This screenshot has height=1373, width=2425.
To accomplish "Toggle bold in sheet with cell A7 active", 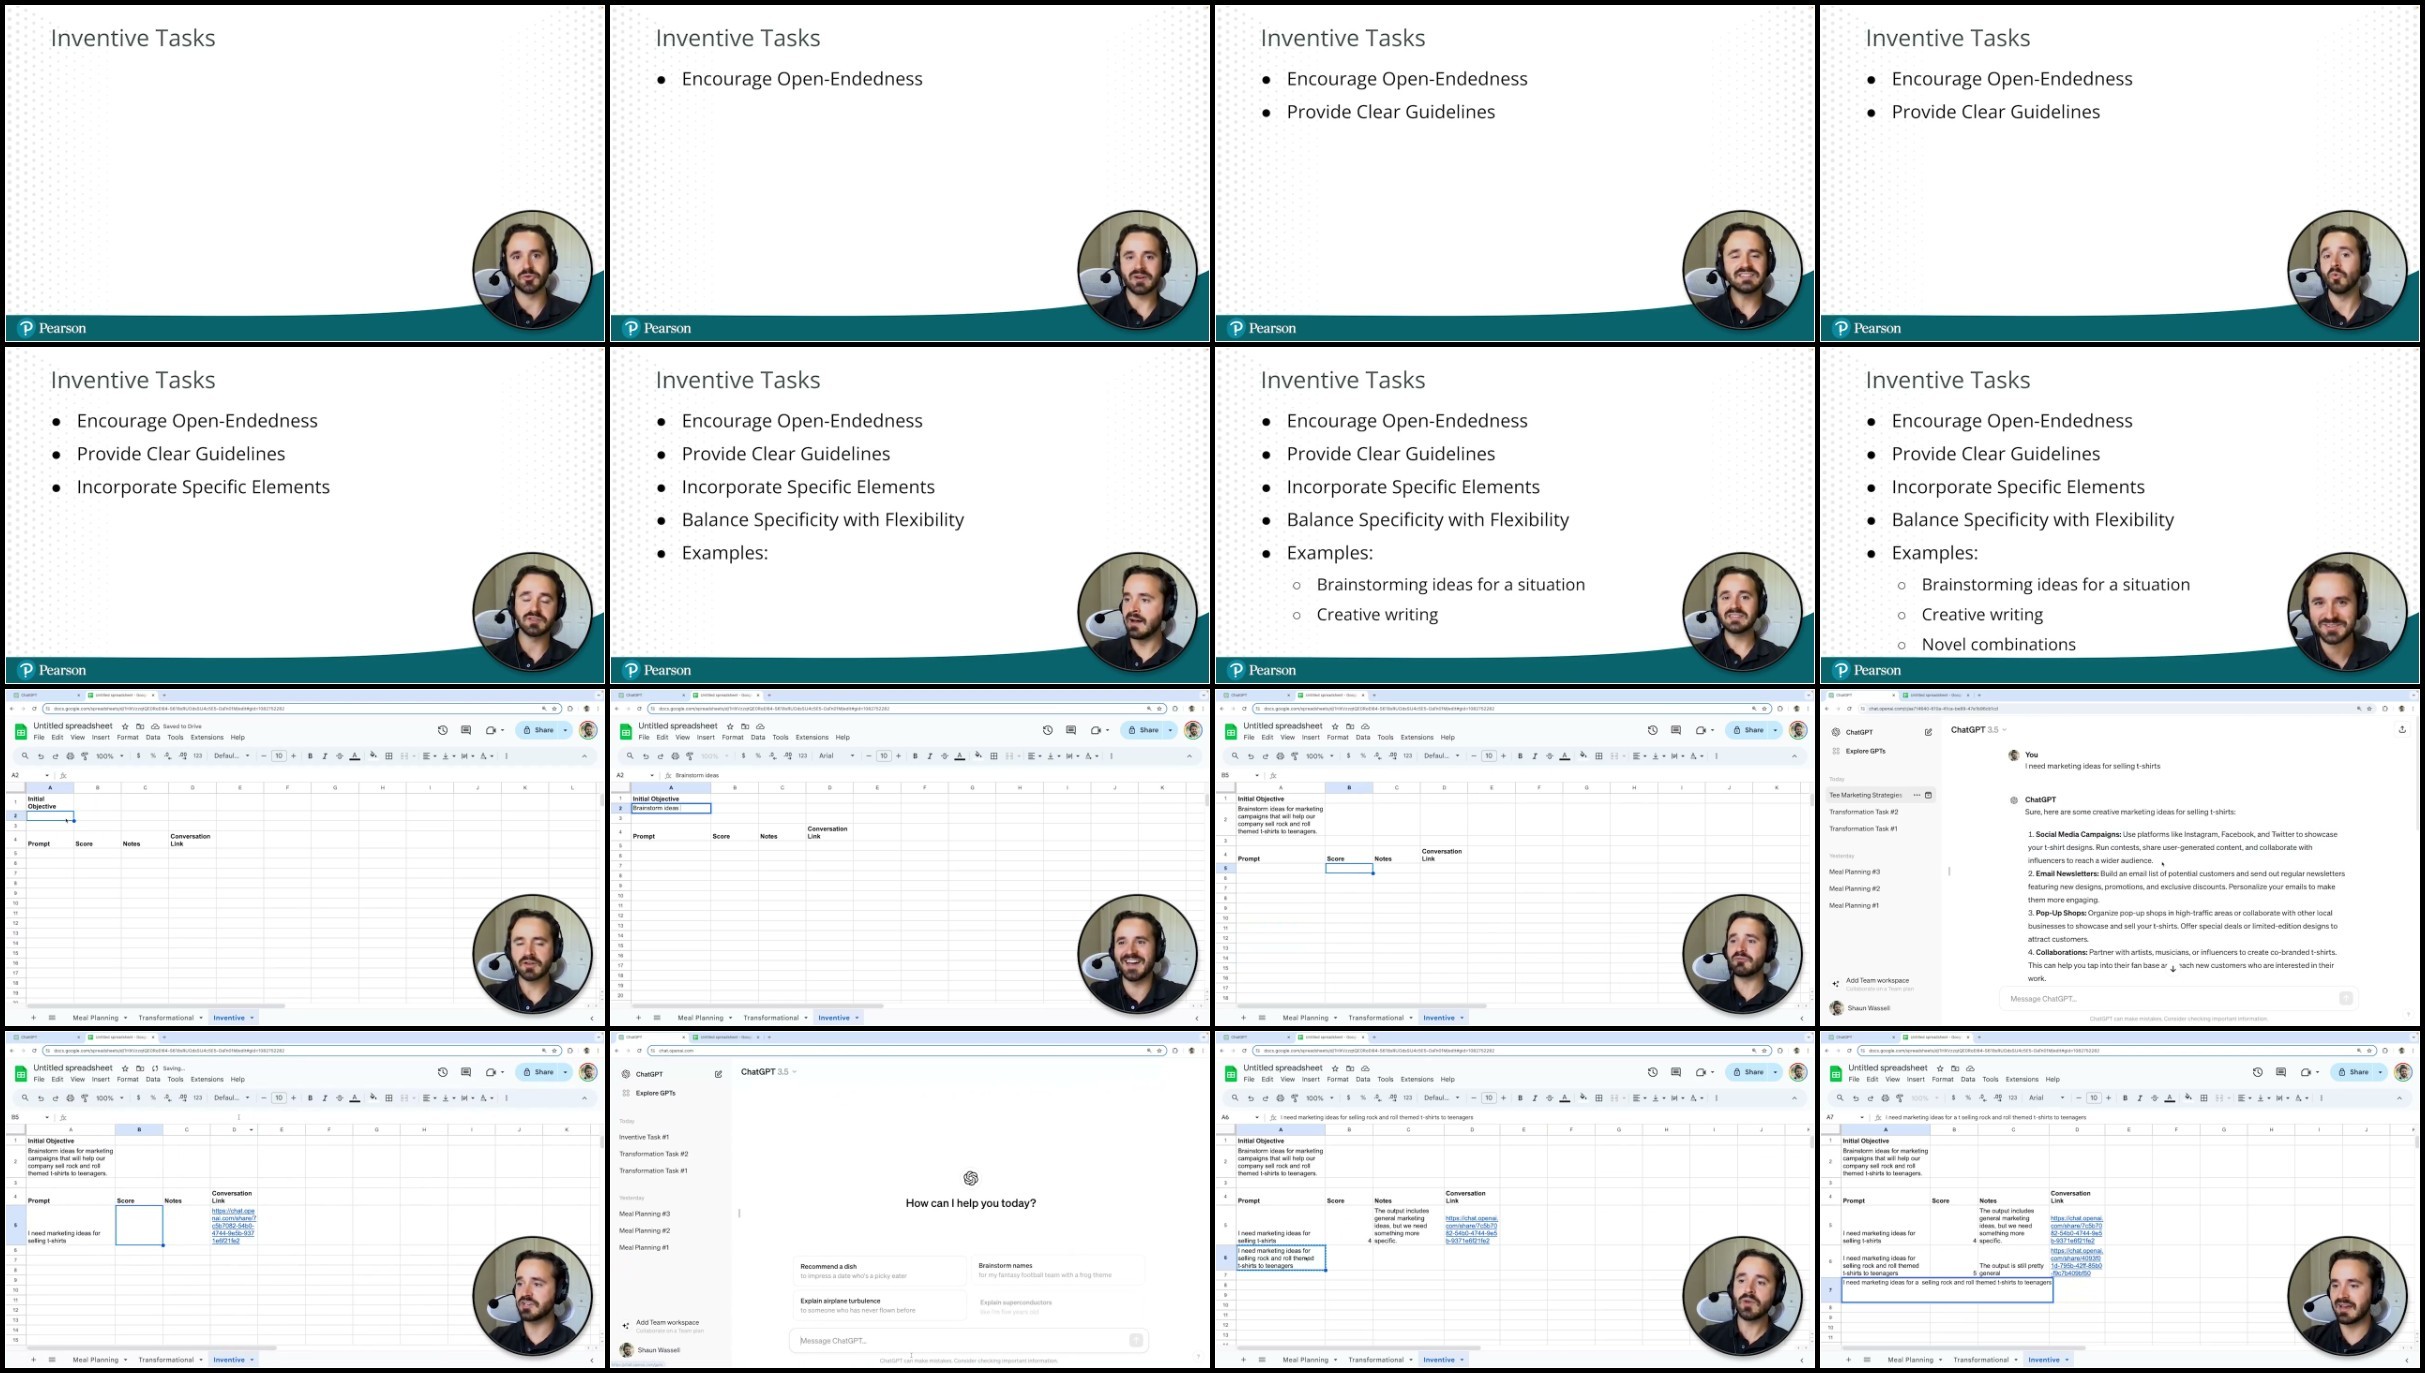I will [x=2125, y=1098].
